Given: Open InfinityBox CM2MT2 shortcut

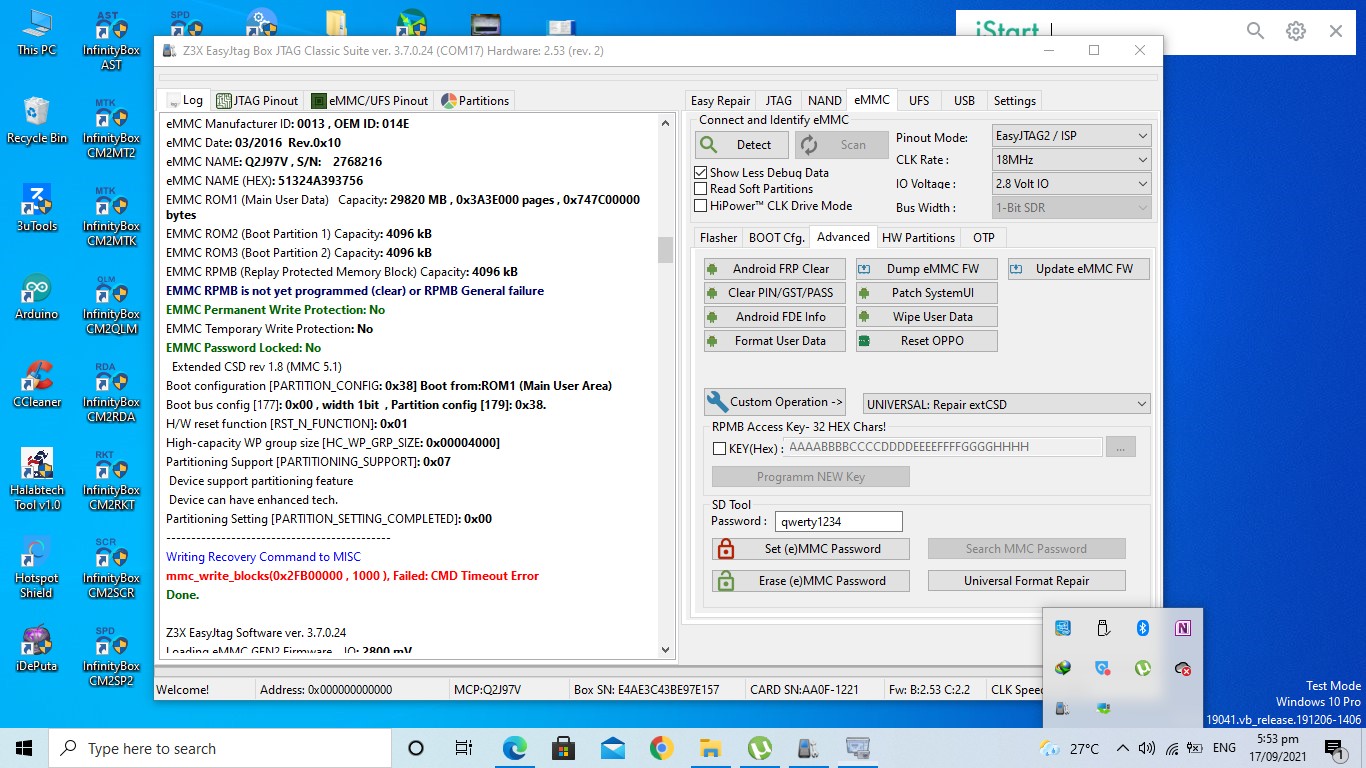Looking at the screenshot, I should pyautogui.click(x=111, y=128).
